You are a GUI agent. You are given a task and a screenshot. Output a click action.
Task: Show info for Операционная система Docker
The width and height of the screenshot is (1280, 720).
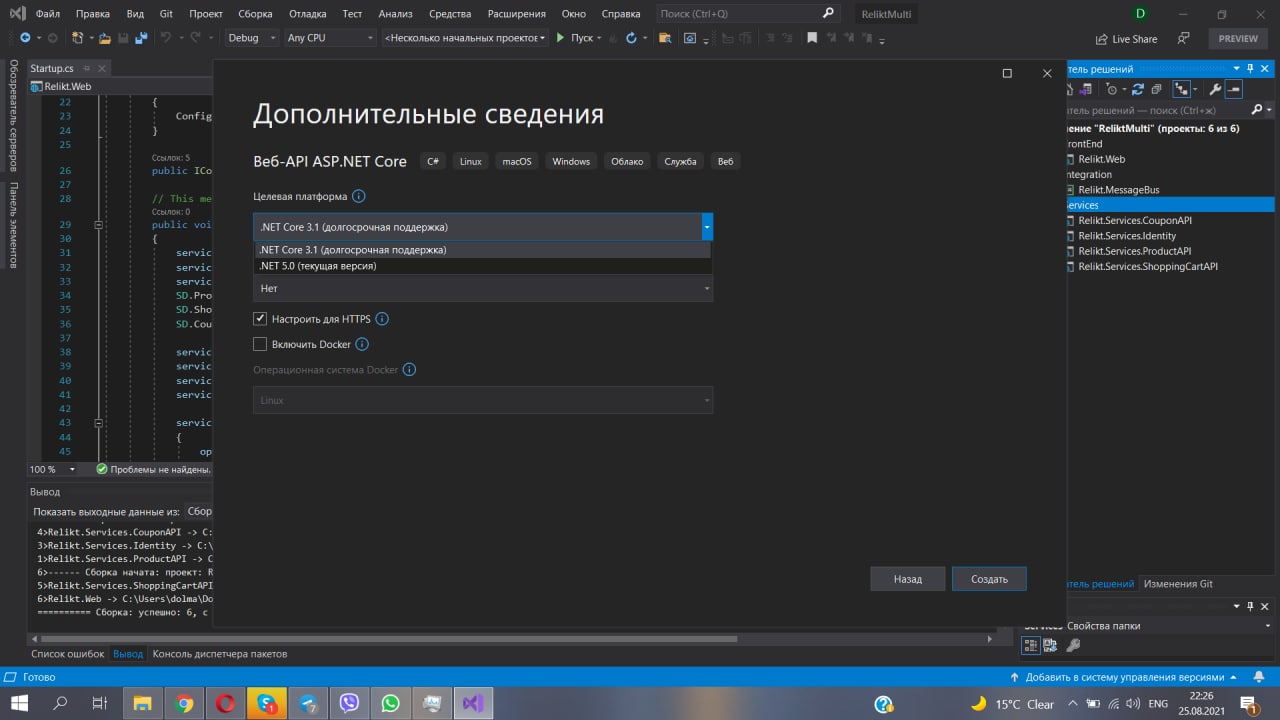point(409,370)
